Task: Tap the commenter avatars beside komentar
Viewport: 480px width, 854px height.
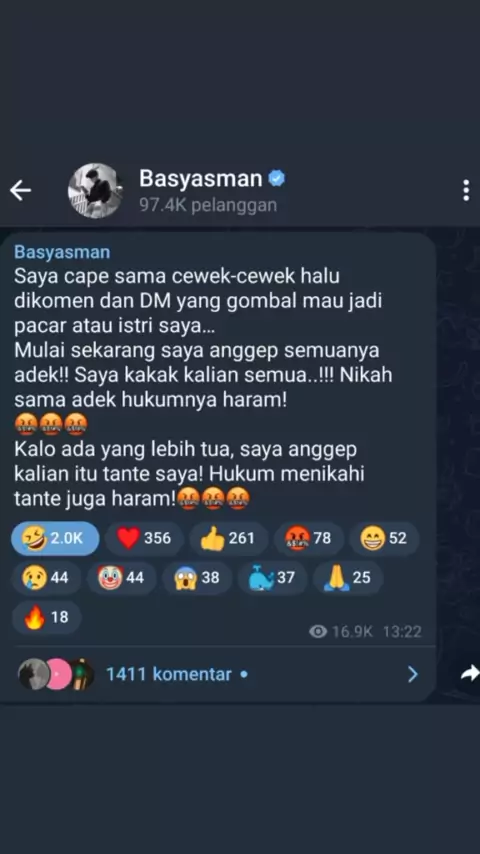Action: coord(56,674)
